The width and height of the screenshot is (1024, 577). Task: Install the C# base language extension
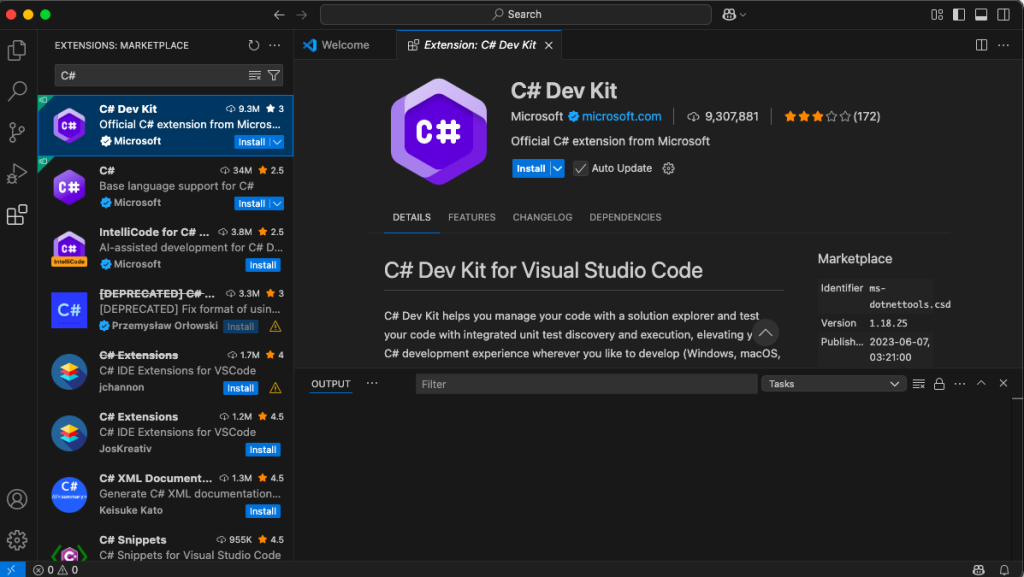pyautogui.click(x=252, y=204)
